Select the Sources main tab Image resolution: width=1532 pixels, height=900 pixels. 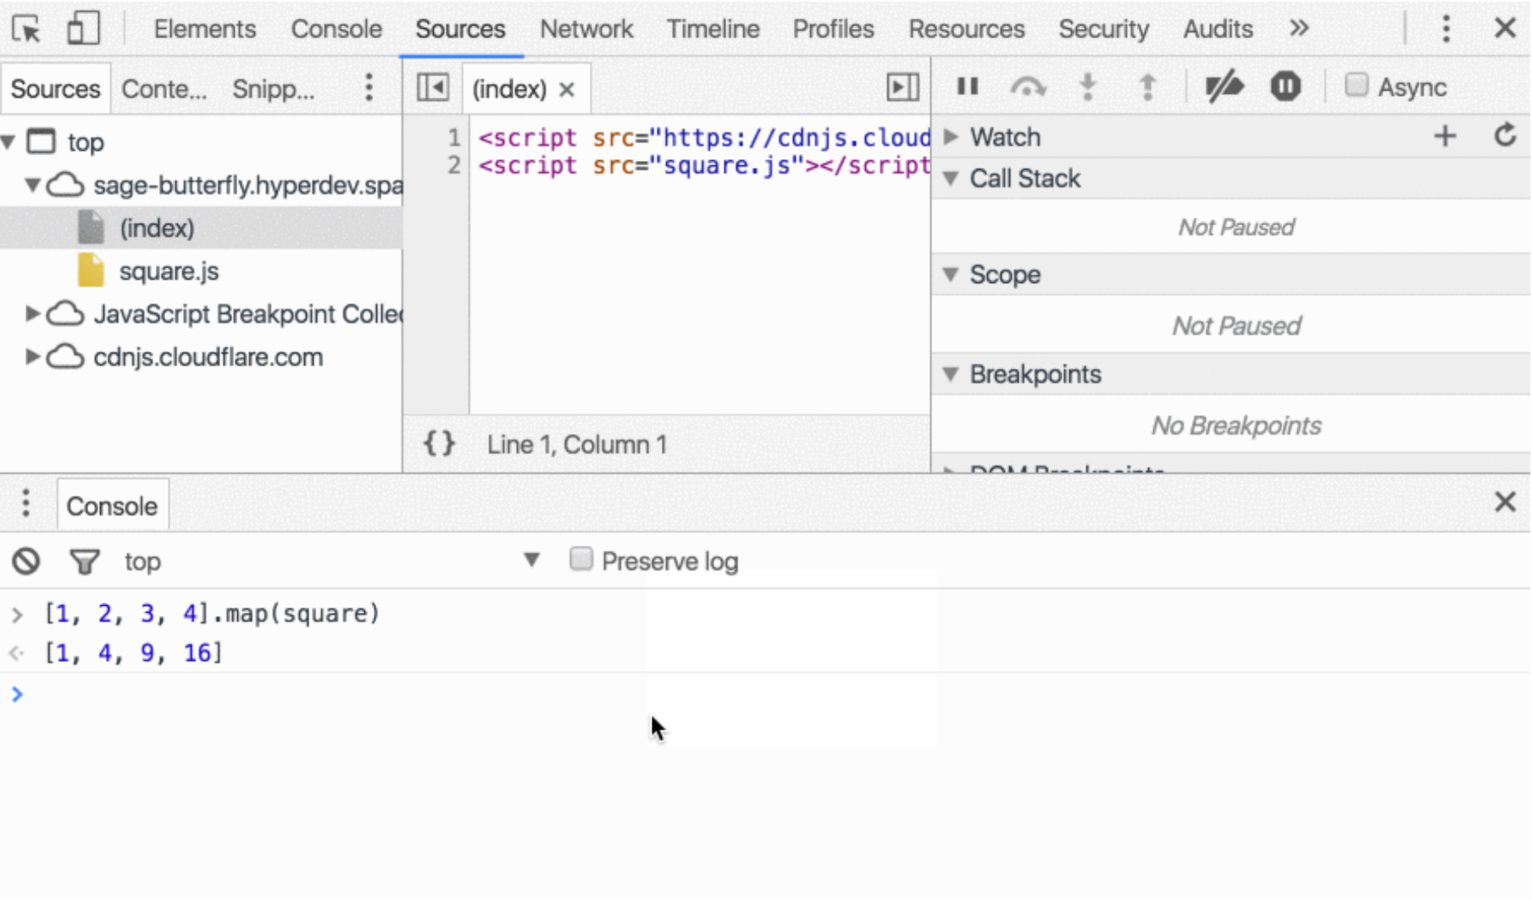(460, 29)
